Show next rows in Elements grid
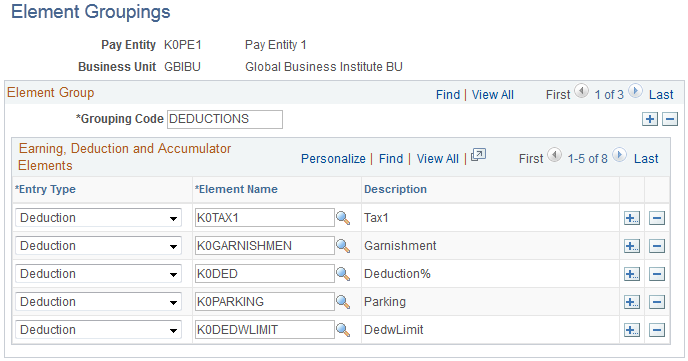The image size is (688, 361). click(x=619, y=155)
